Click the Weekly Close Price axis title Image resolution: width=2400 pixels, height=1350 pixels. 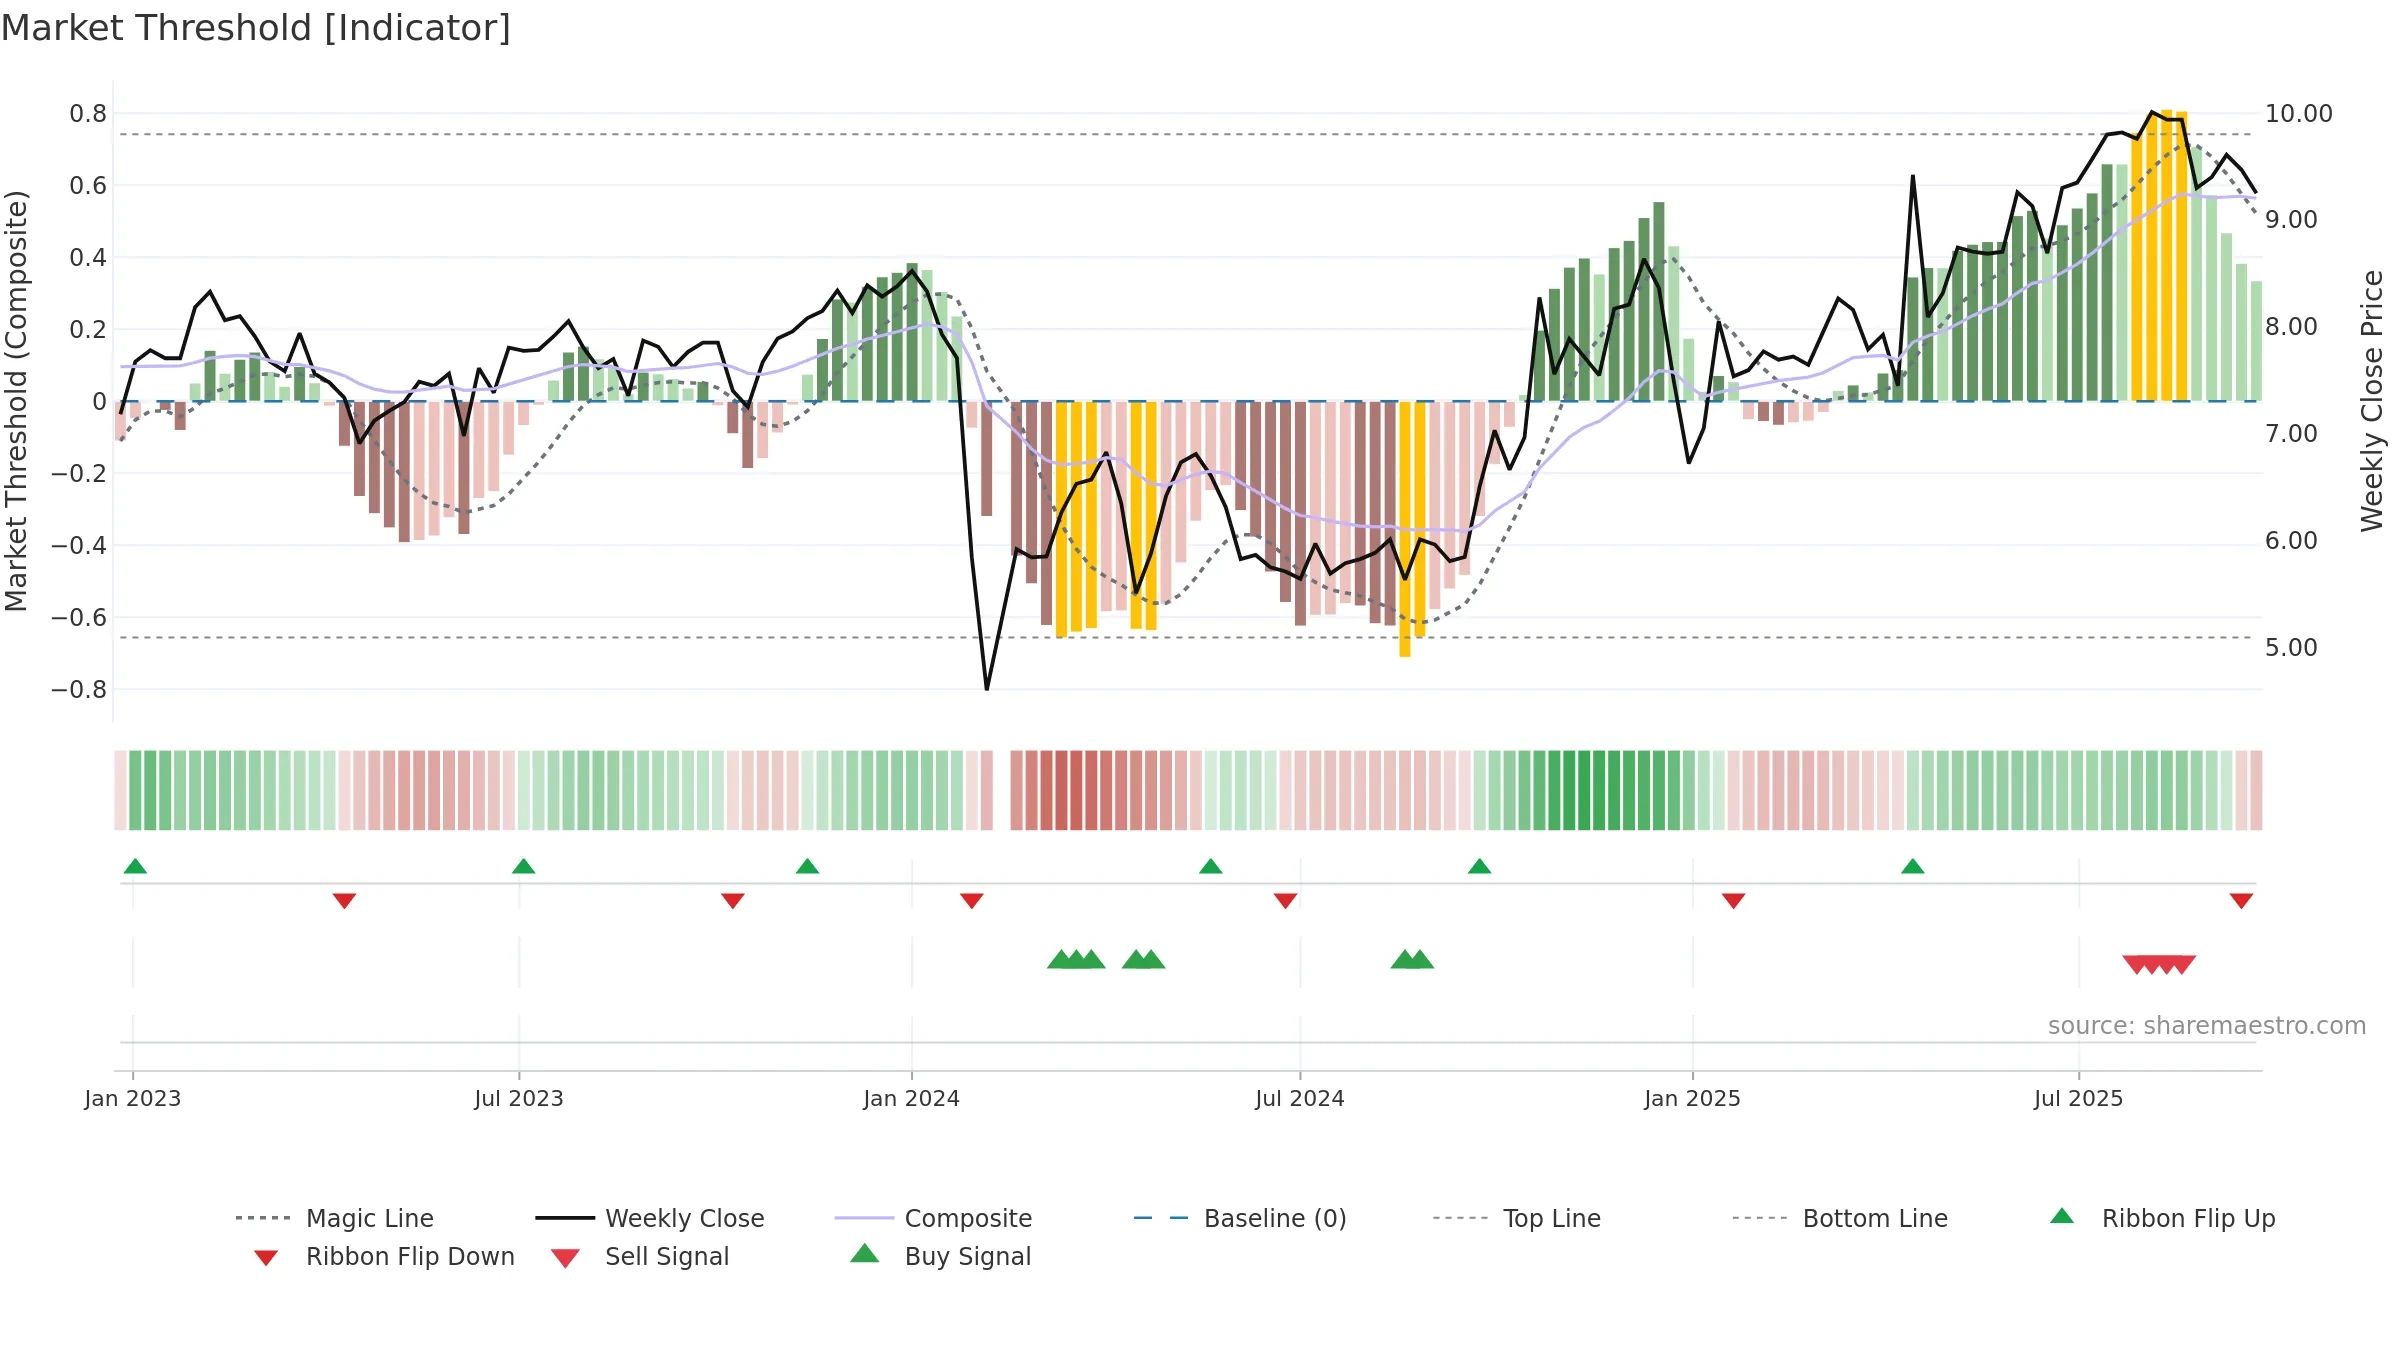[2372, 401]
